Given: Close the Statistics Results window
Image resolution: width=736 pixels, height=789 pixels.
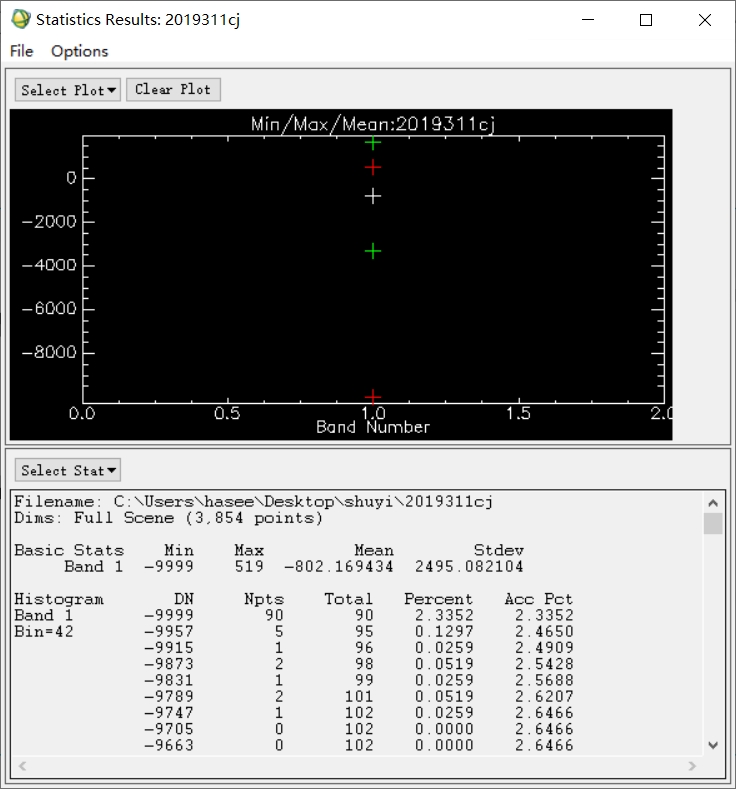Looking at the screenshot, I should (705, 20).
